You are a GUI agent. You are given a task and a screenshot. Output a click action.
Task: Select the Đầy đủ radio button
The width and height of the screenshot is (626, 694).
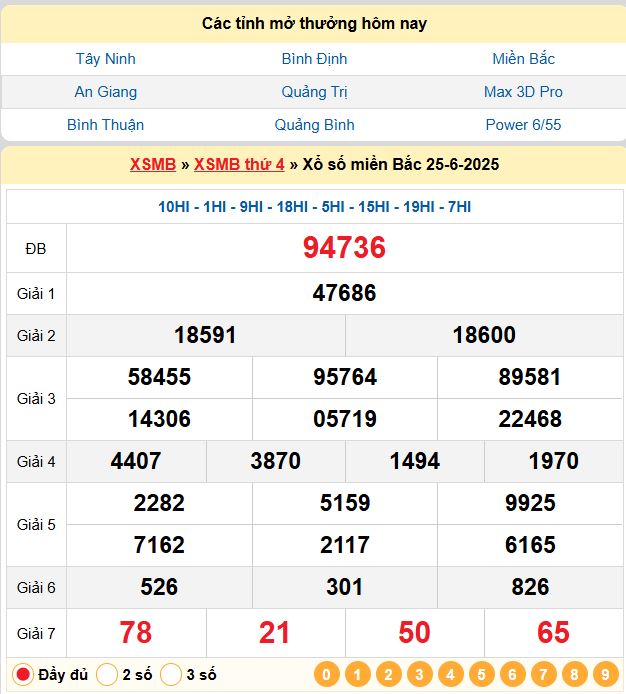click(x=23, y=675)
